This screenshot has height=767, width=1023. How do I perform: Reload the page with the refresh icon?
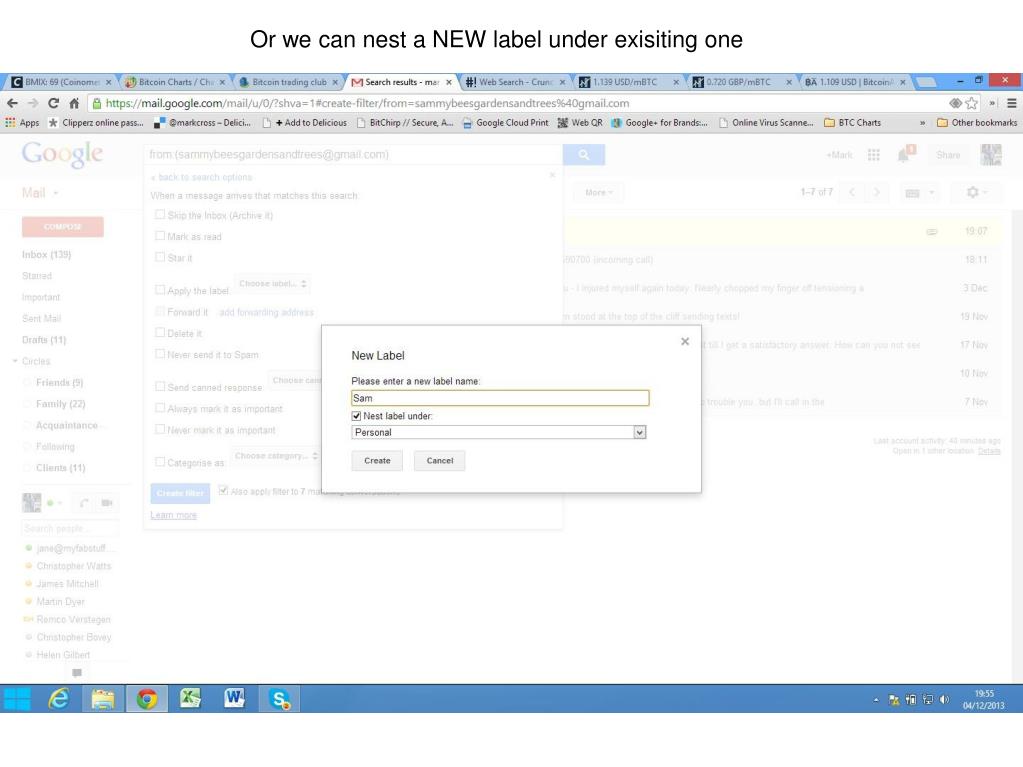coord(53,103)
